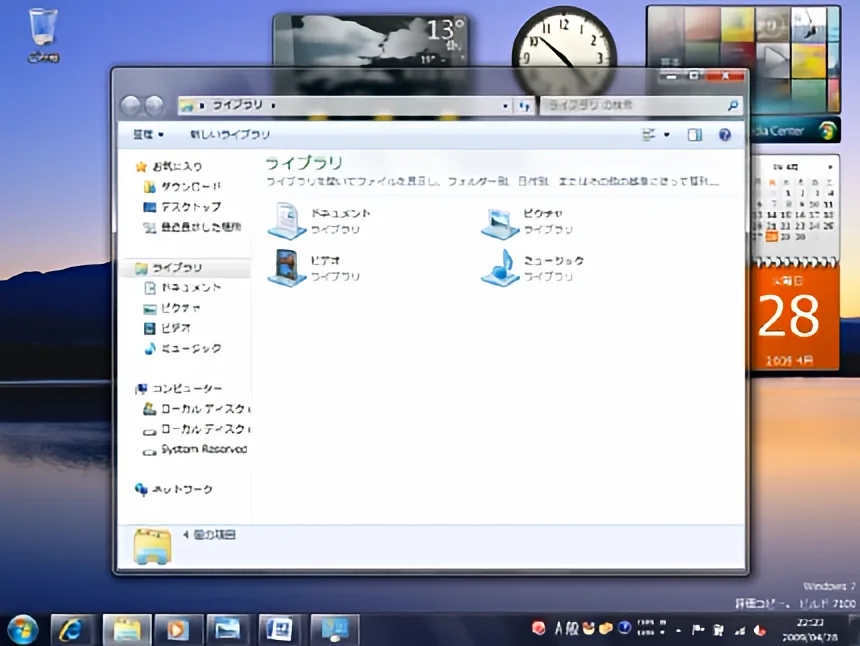The image size is (860, 646).
Task: Toggle the preview pane button
Action: [695, 135]
